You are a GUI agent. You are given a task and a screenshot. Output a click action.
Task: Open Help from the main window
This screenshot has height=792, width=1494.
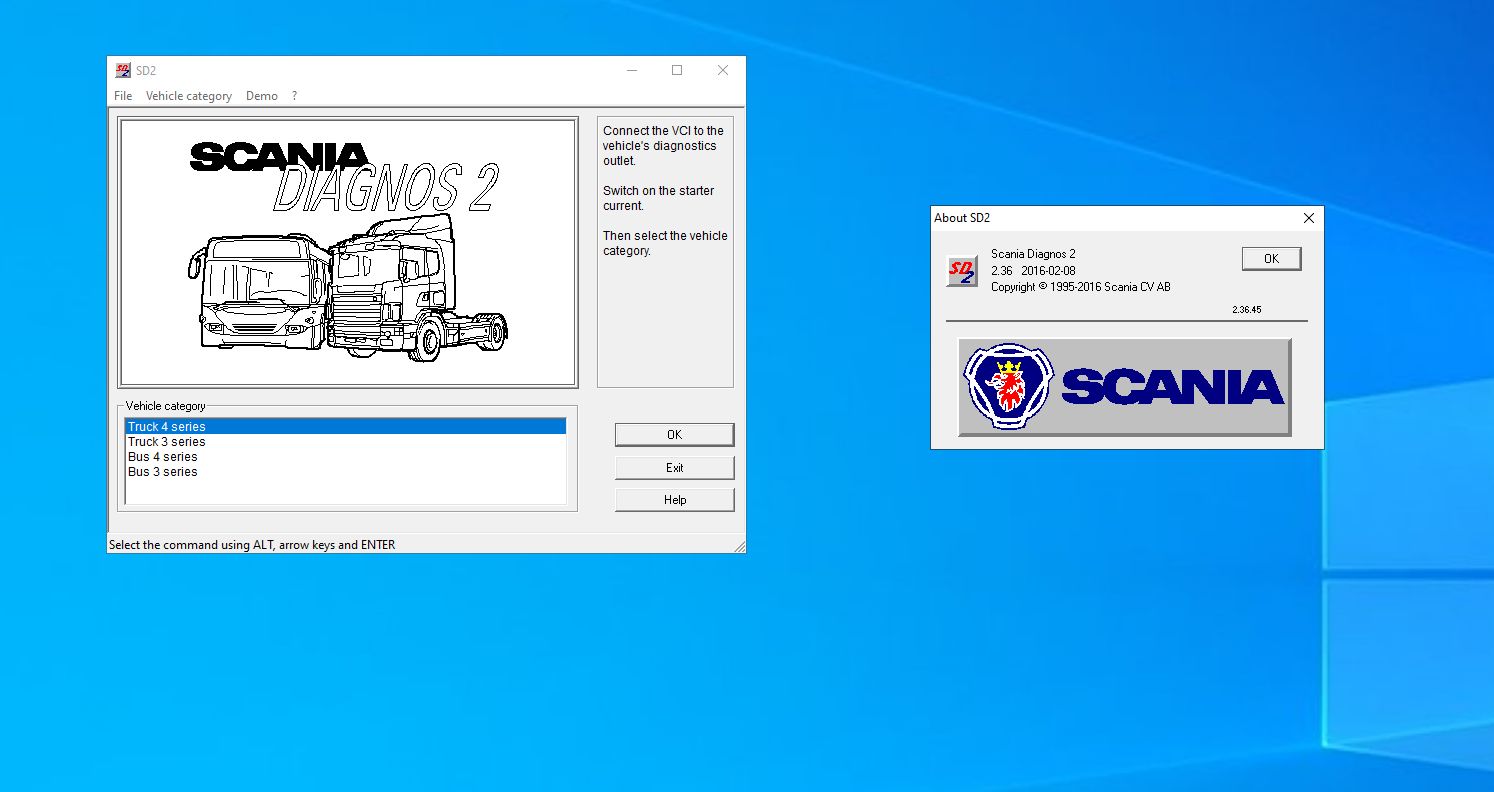[674, 499]
